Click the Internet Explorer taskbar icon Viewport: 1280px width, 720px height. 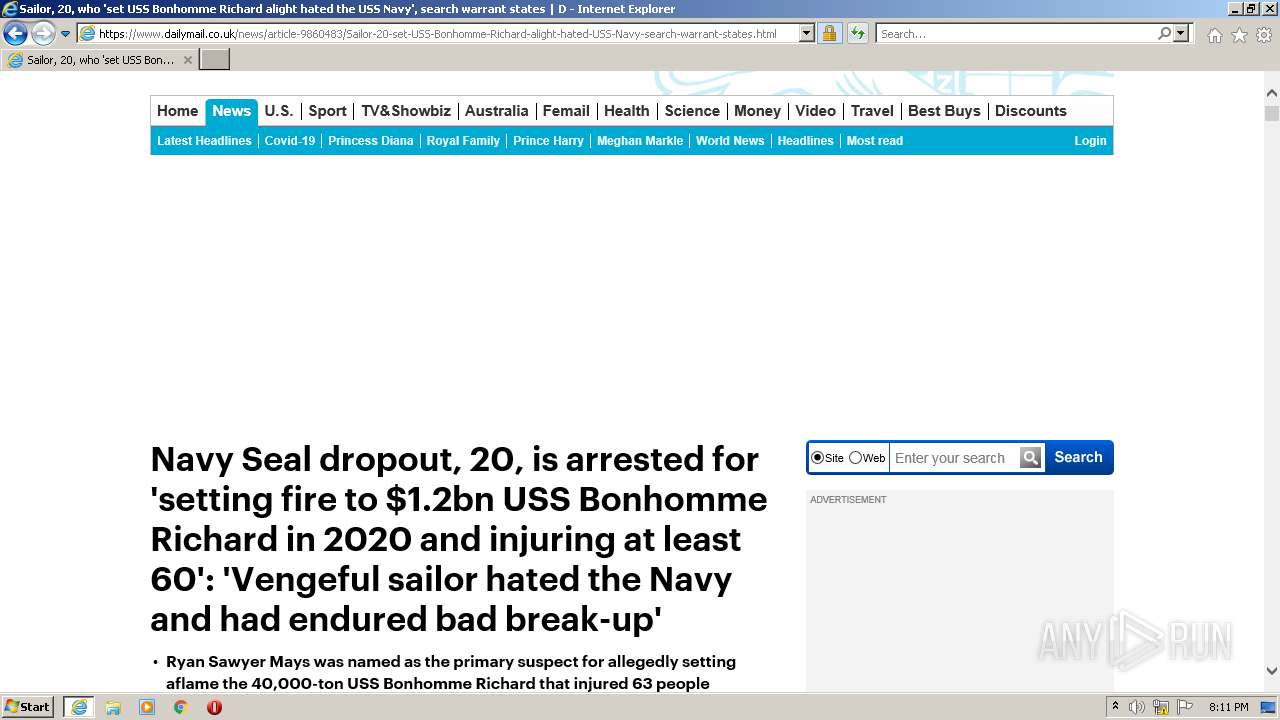(79, 707)
